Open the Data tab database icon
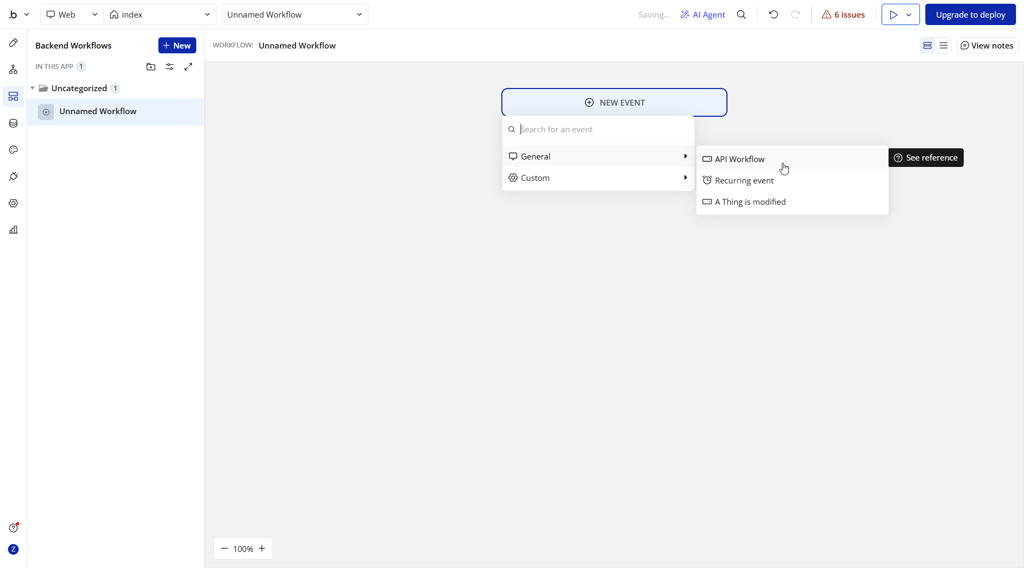 point(13,123)
